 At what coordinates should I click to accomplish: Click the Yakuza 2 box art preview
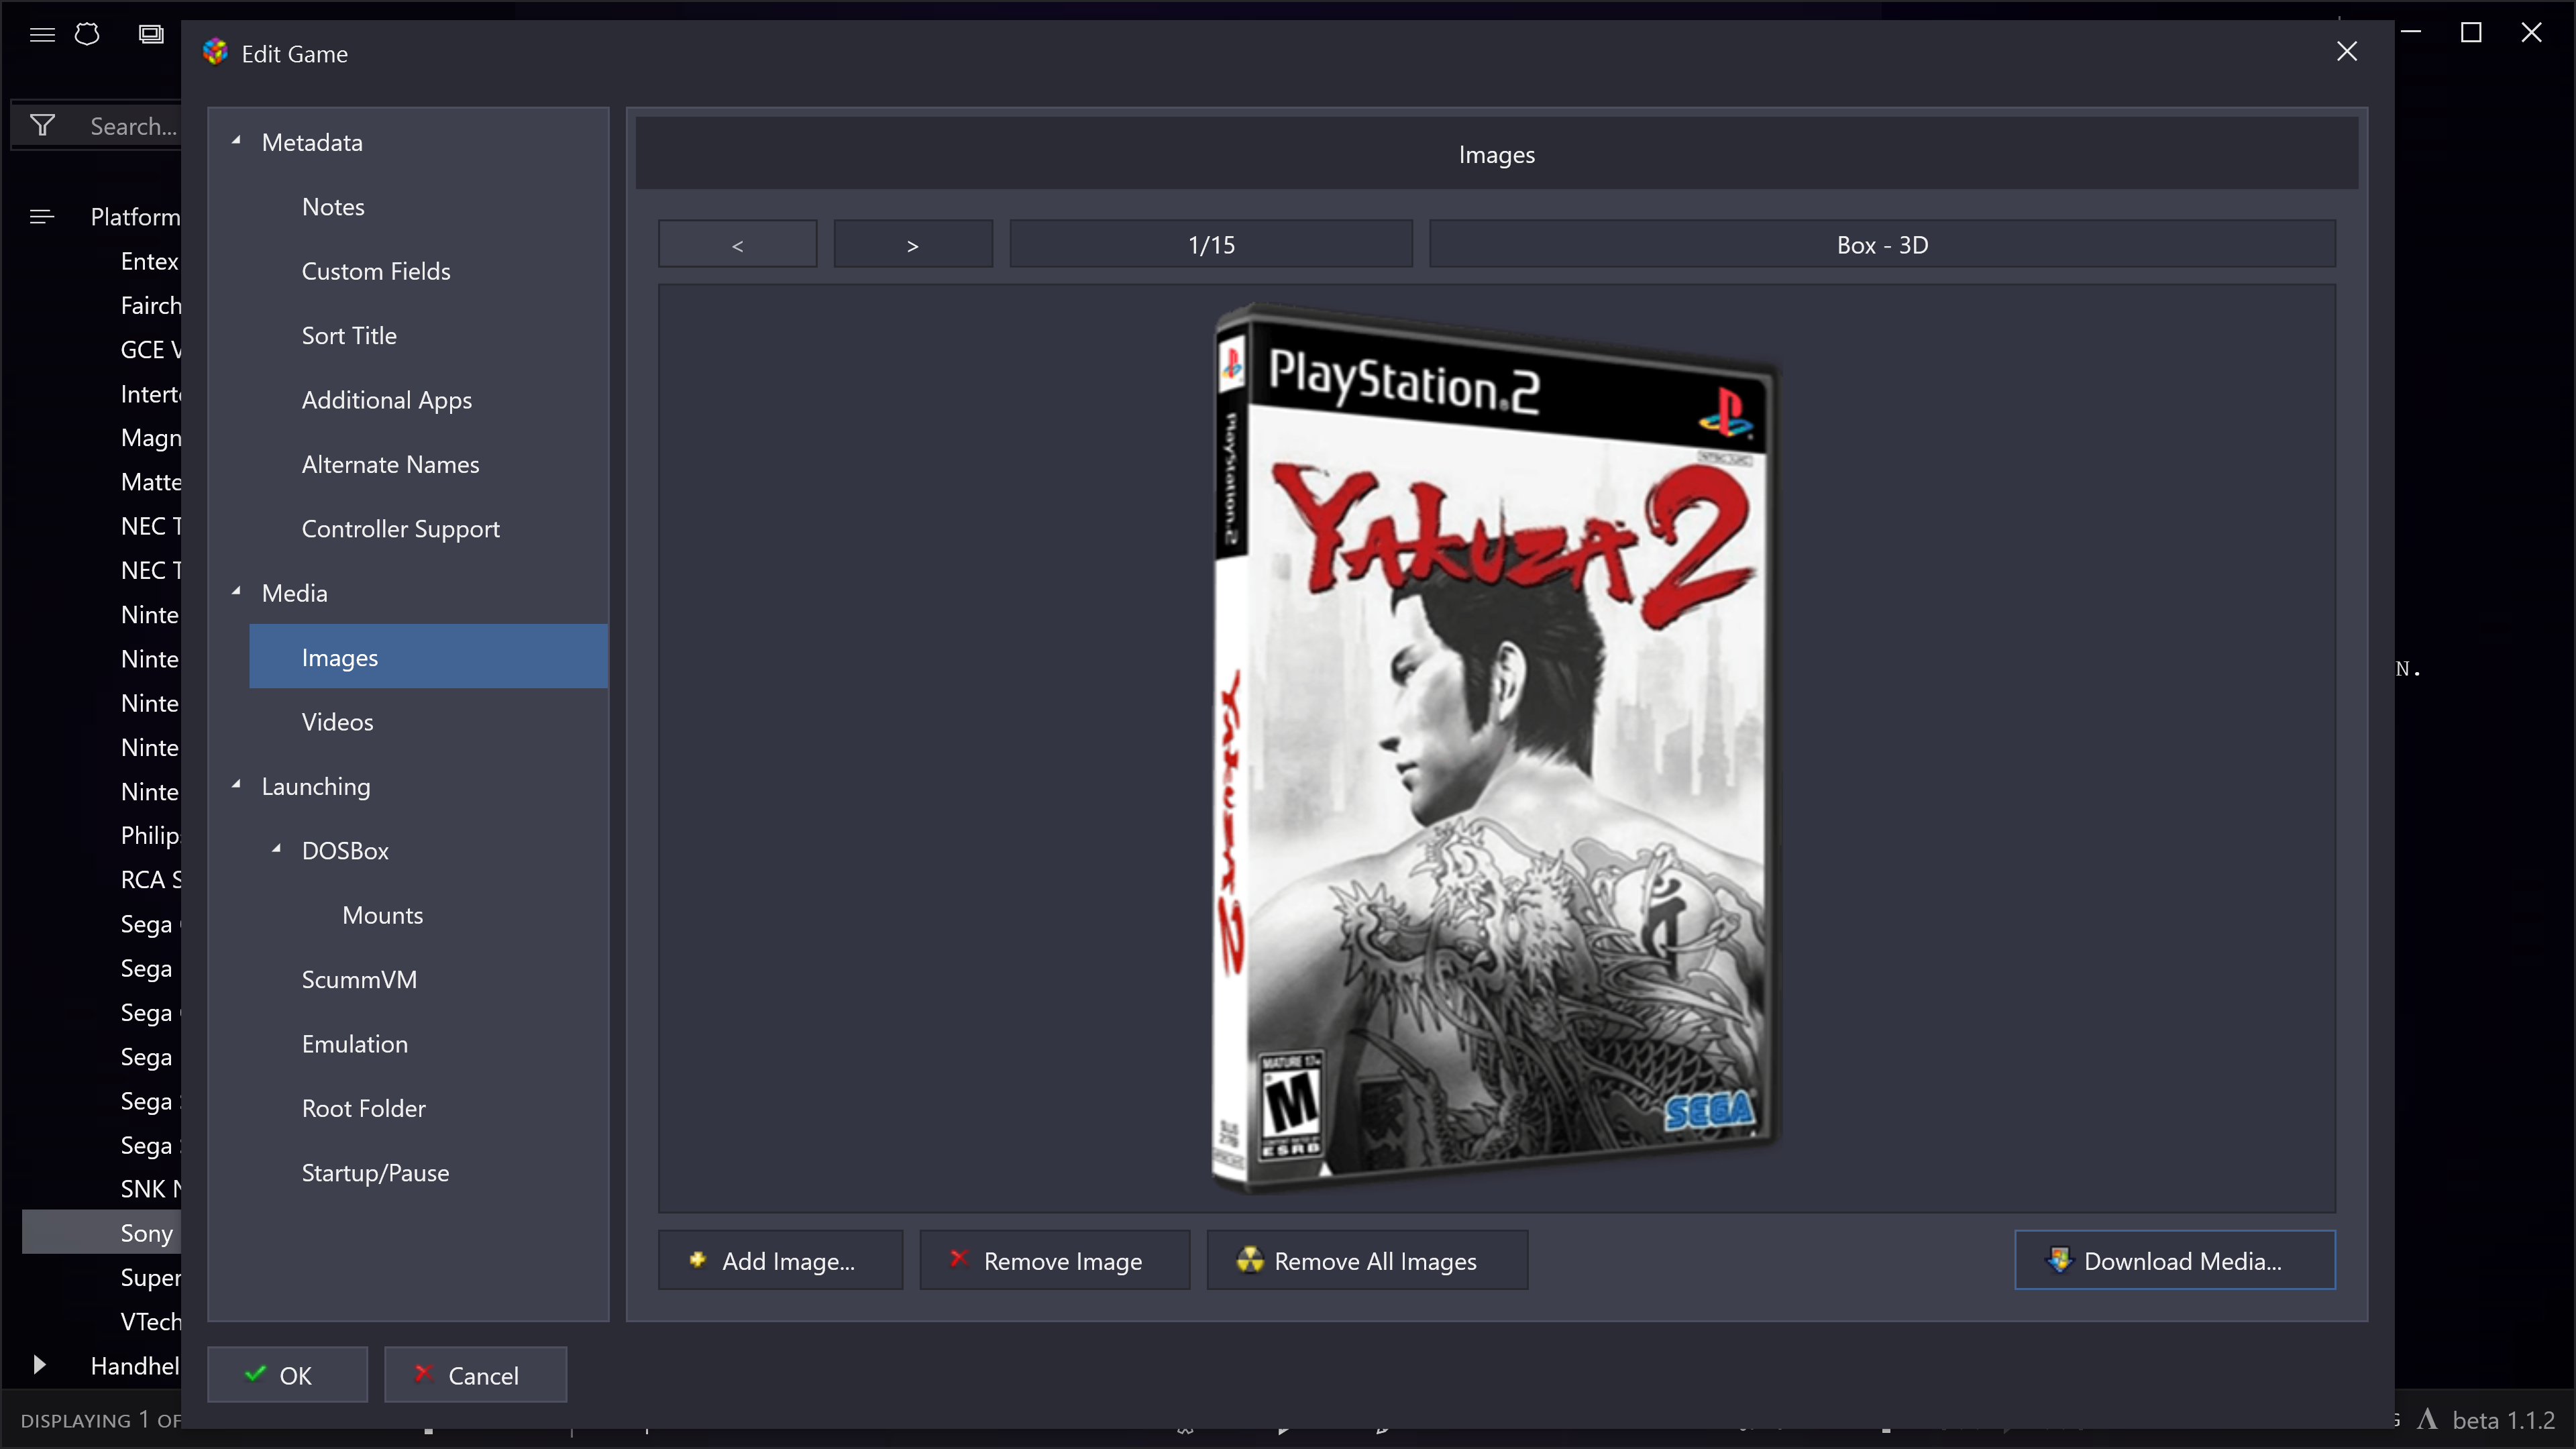pyautogui.click(x=1496, y=748)
